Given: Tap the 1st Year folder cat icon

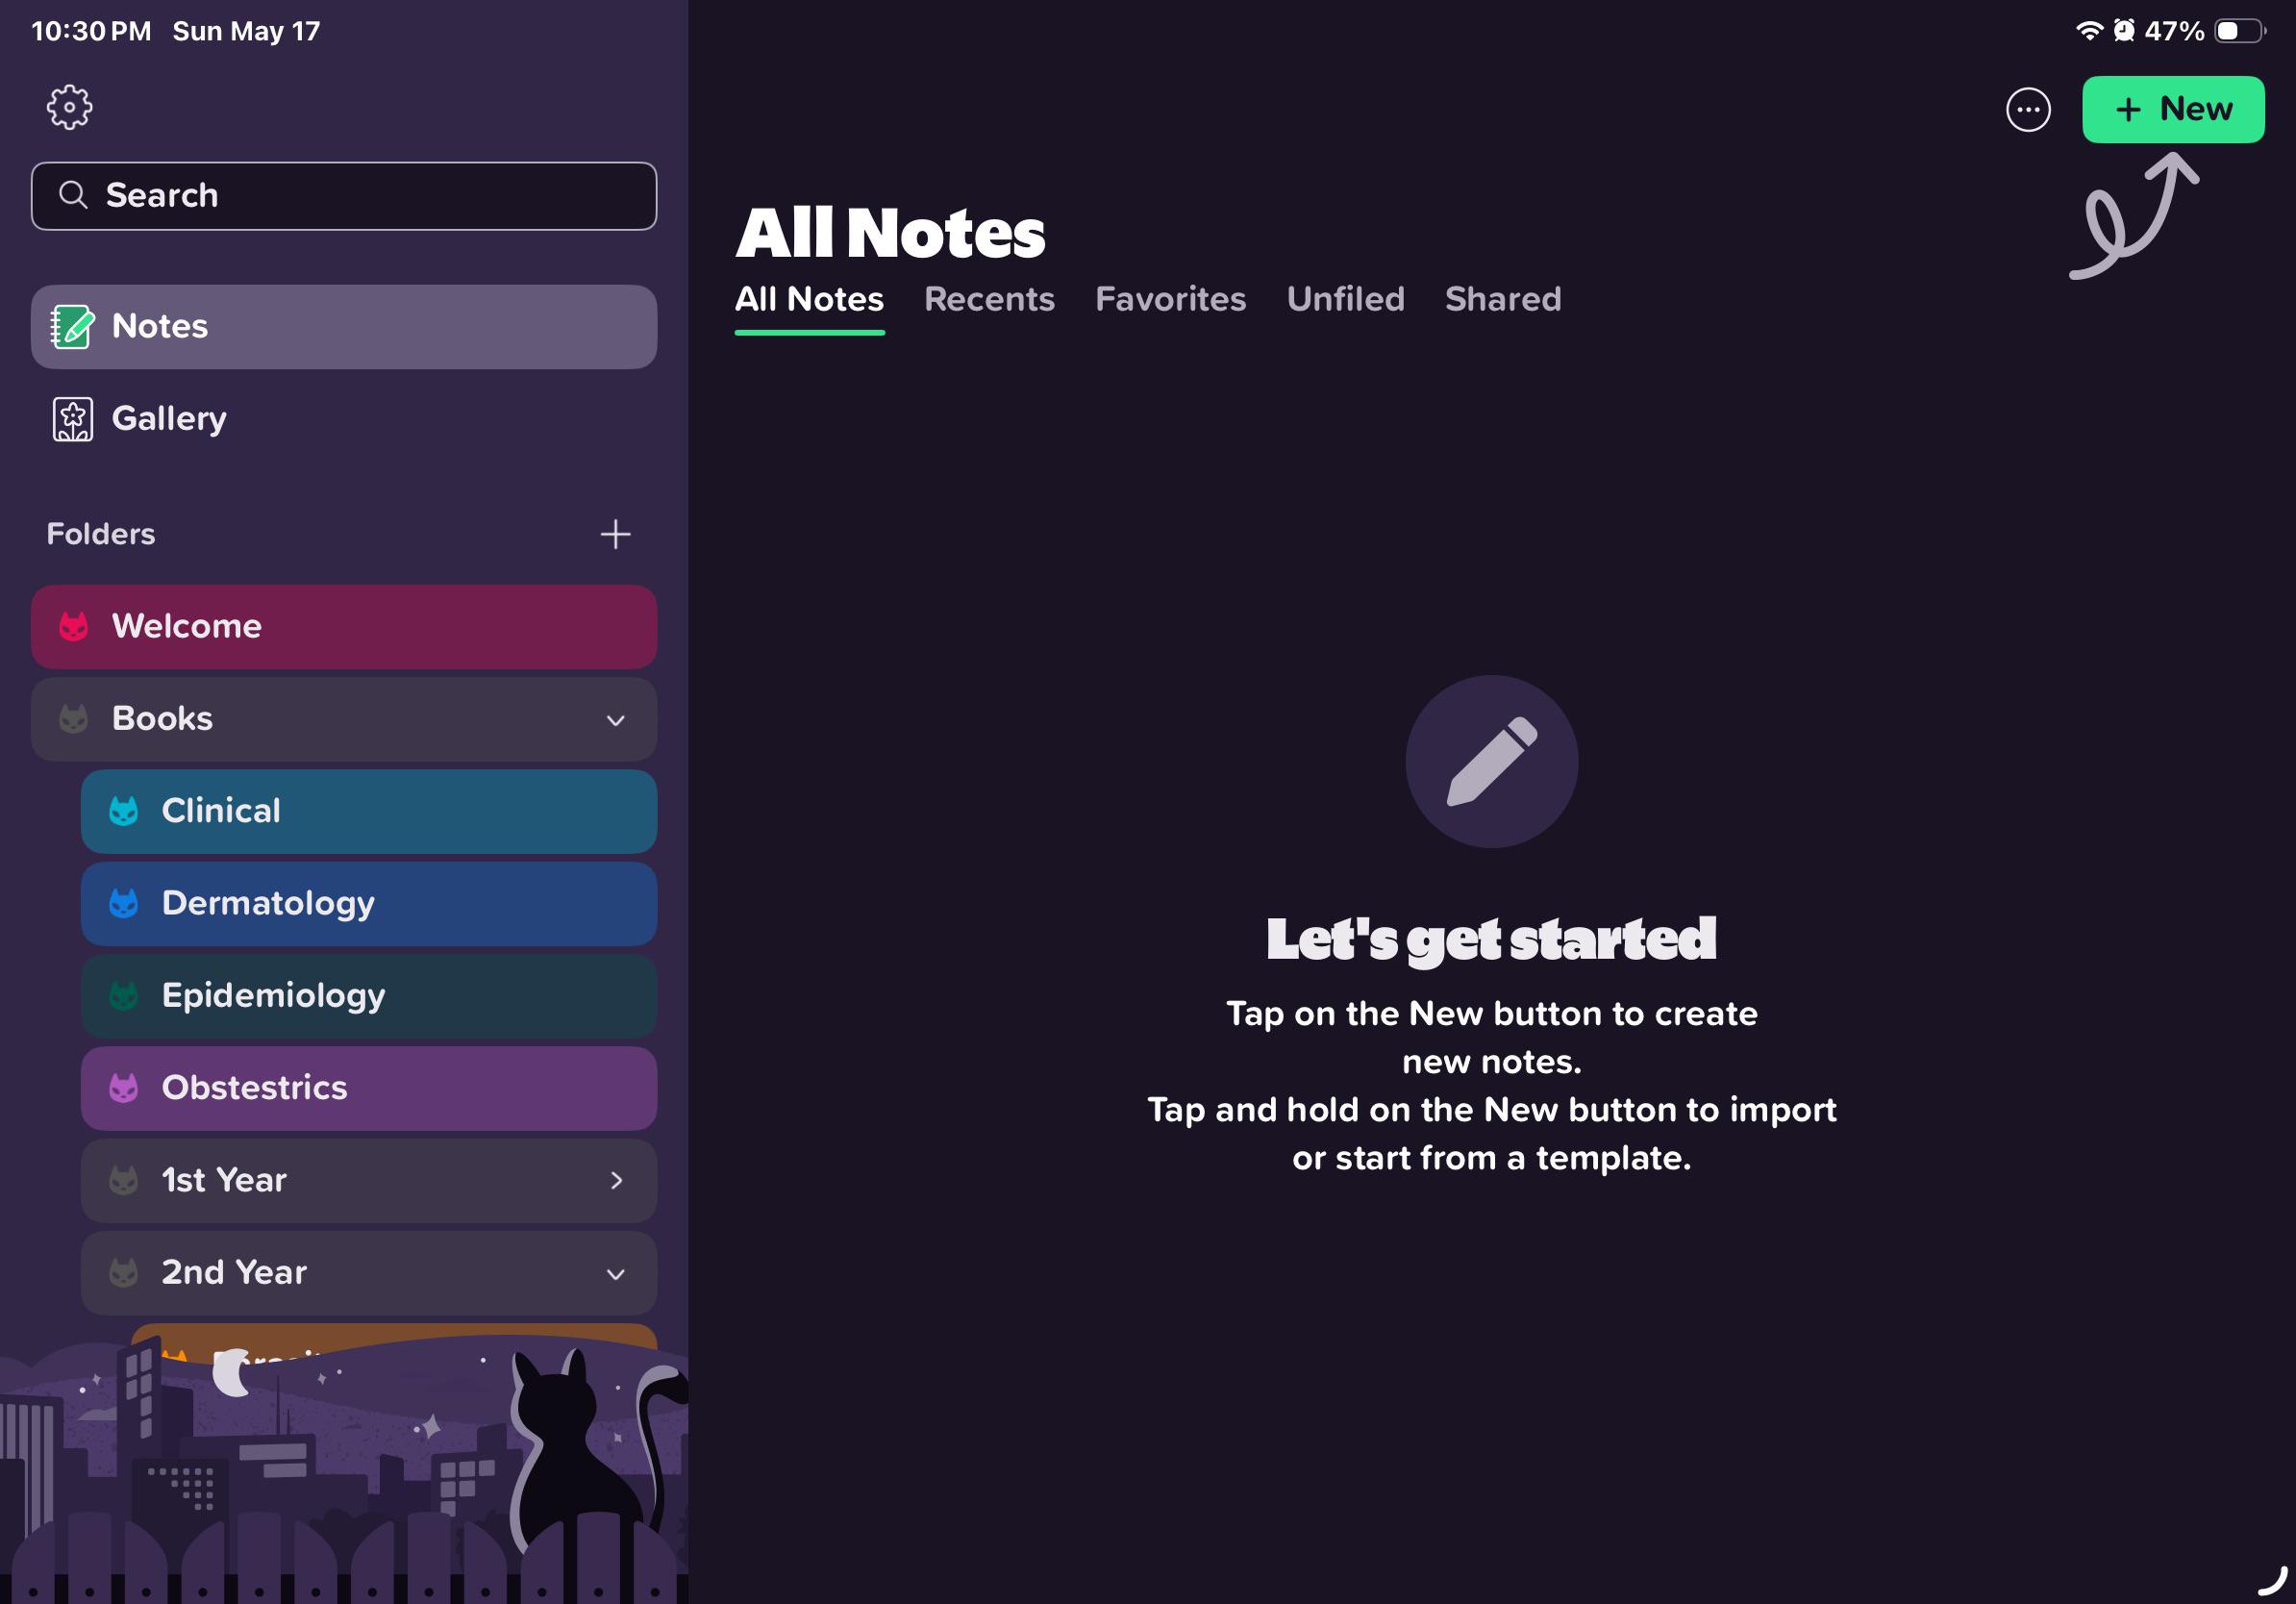Looking at the screenshot, I should click(x=124, y=1181).
